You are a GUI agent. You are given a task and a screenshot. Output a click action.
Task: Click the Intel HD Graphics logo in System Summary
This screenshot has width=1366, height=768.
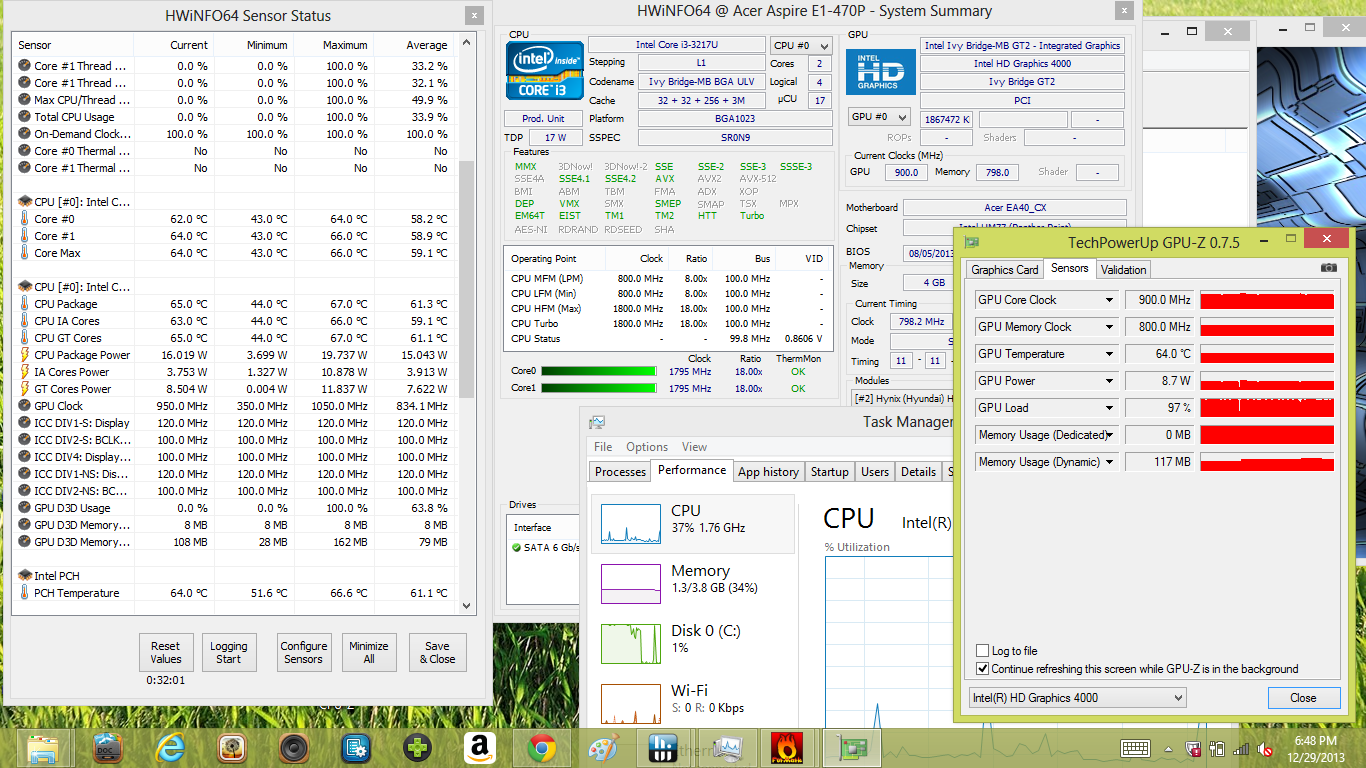click(880, 71)
